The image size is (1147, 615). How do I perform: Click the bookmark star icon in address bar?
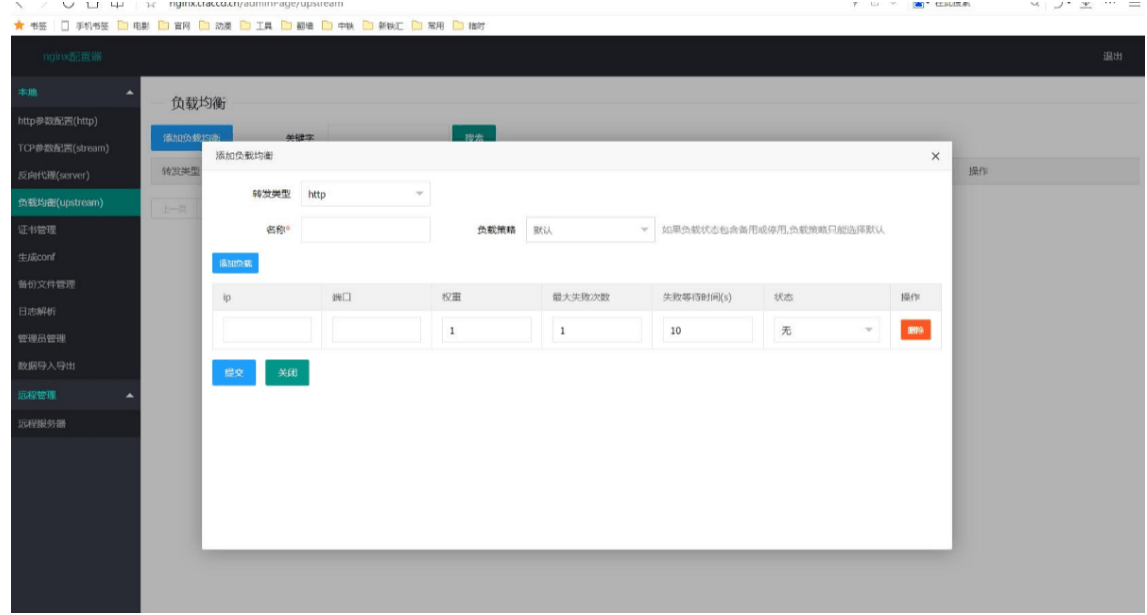149,3
